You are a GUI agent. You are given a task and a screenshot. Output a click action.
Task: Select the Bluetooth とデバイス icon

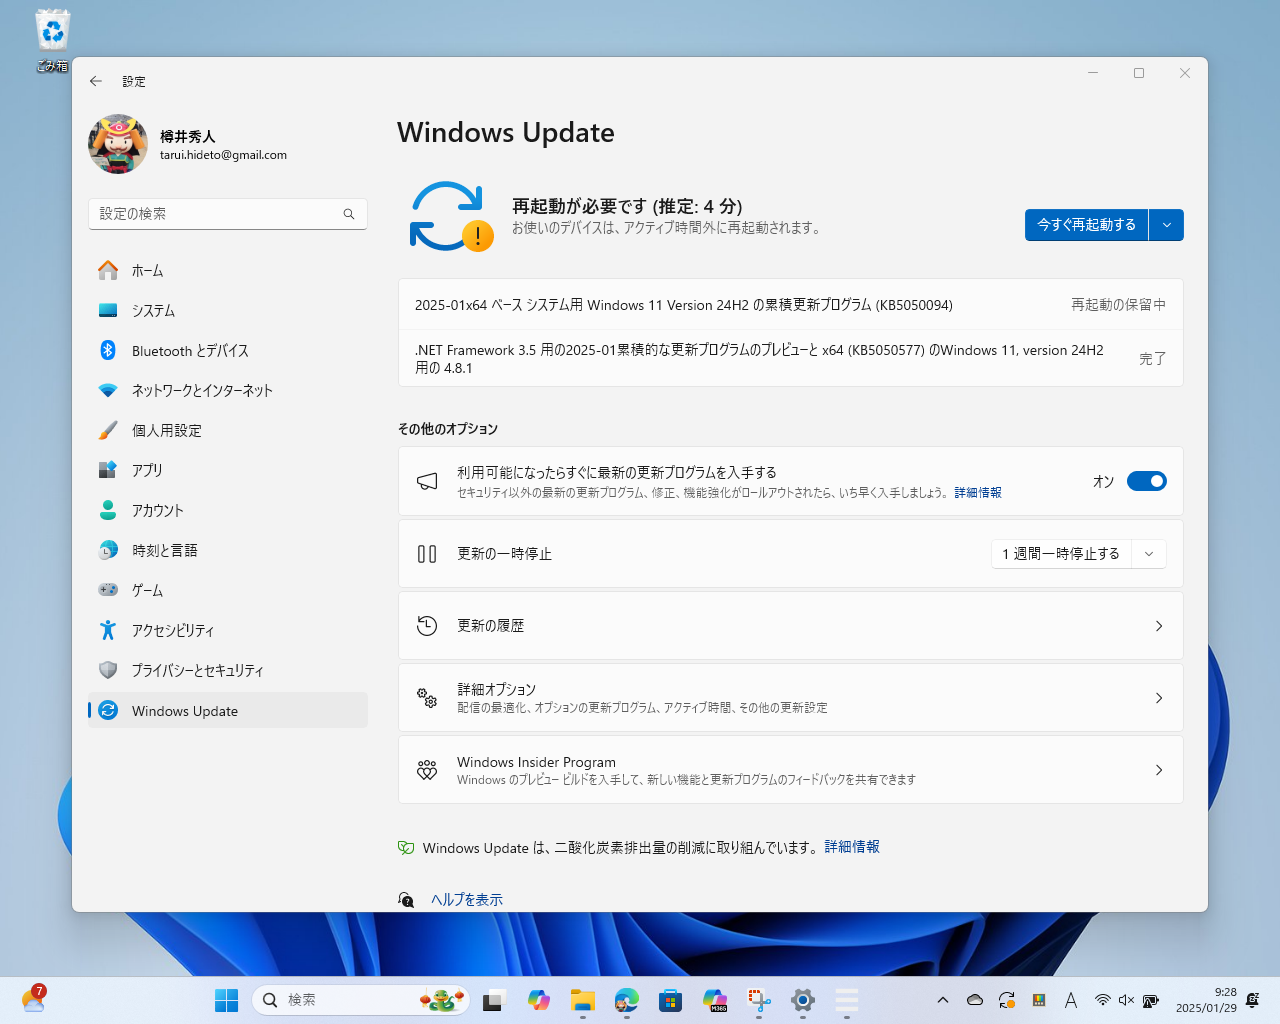click(110, 350)
